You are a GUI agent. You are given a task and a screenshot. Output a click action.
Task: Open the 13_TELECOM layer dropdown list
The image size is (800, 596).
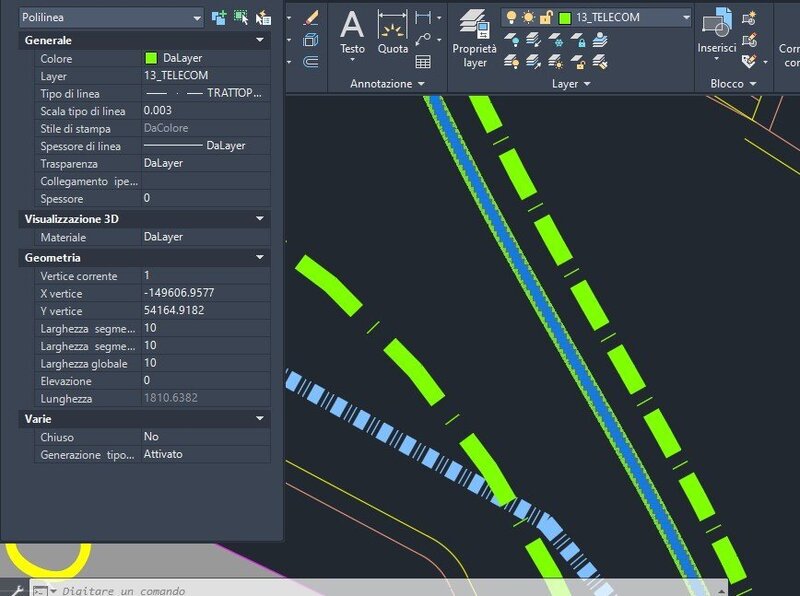coord(685,17)
